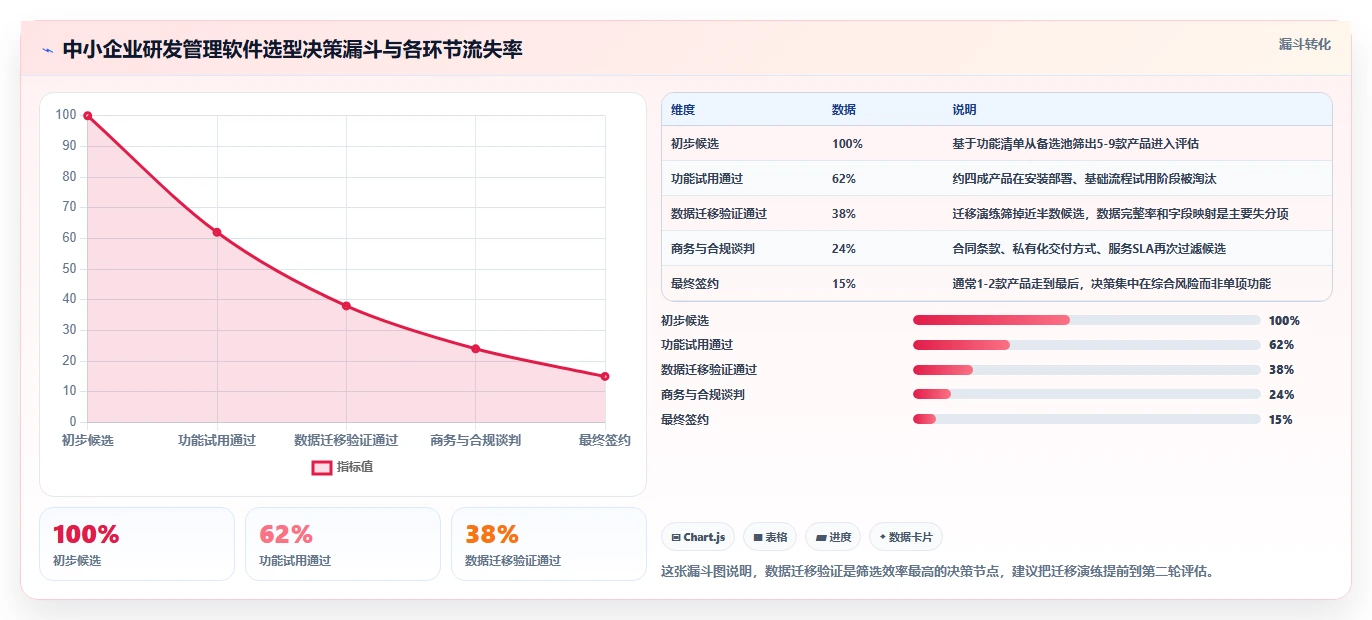The image size is (1372, 620).
Task: Click the 商务与合规谈判 progress bar
Action: pos(1086,395)
